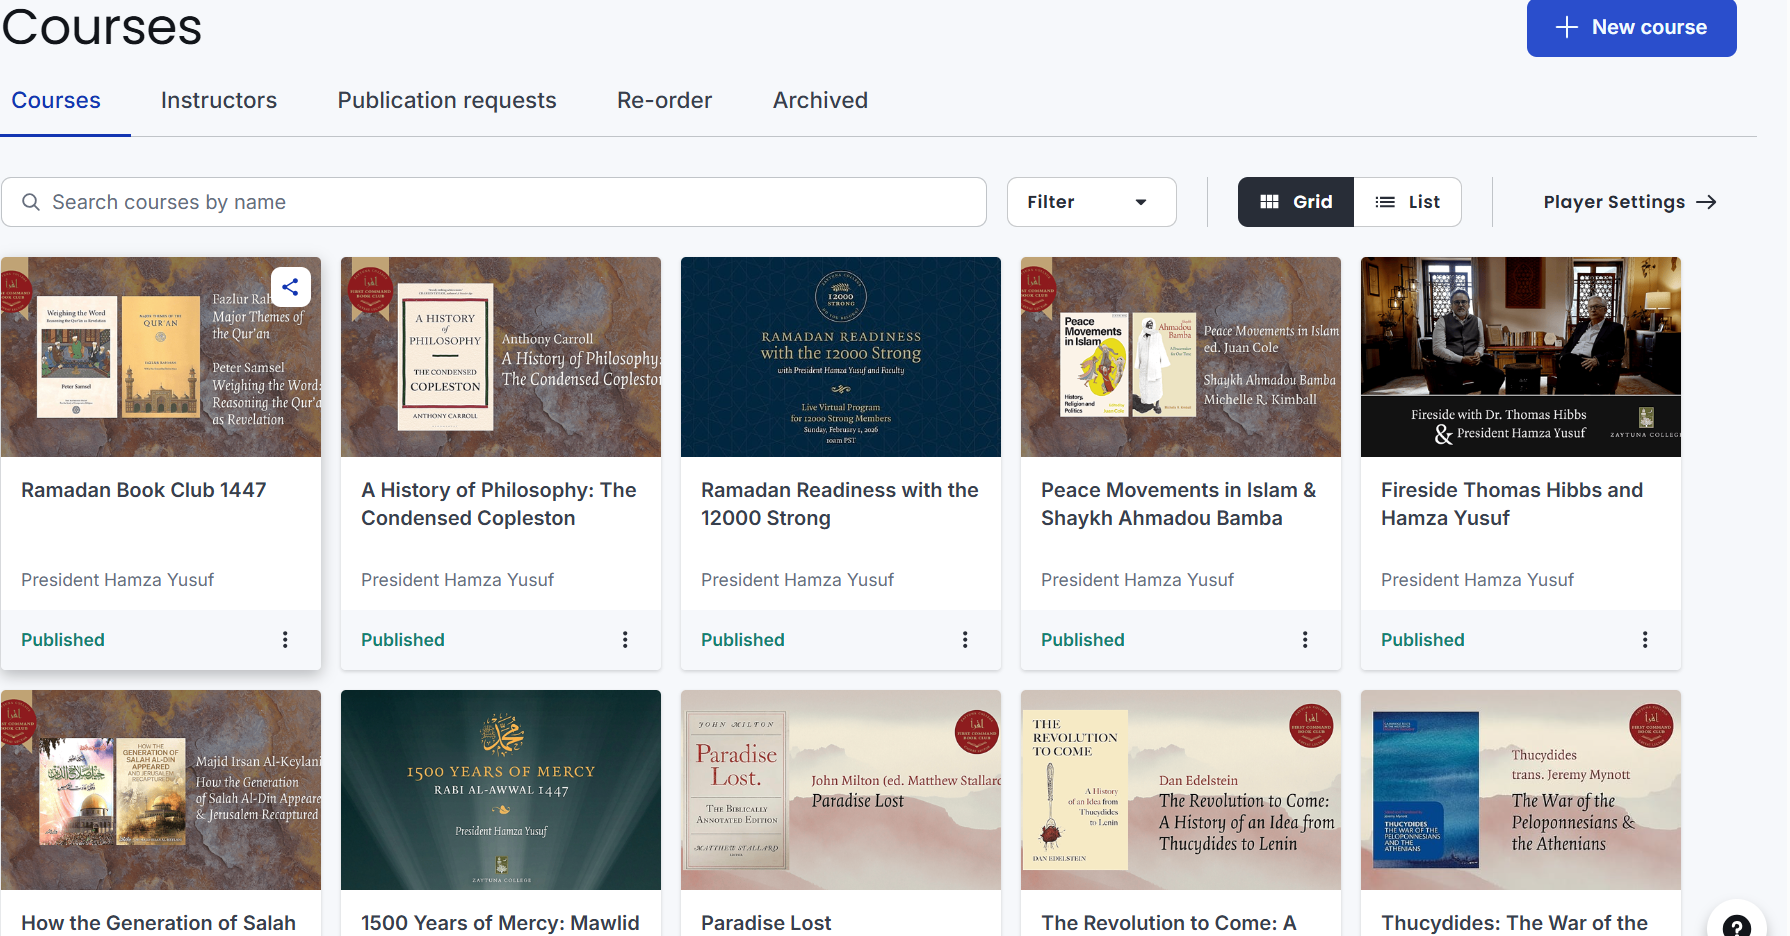
Task: Click the share icon on Ramadan Book Club card
Action: [x=290, y=288]
